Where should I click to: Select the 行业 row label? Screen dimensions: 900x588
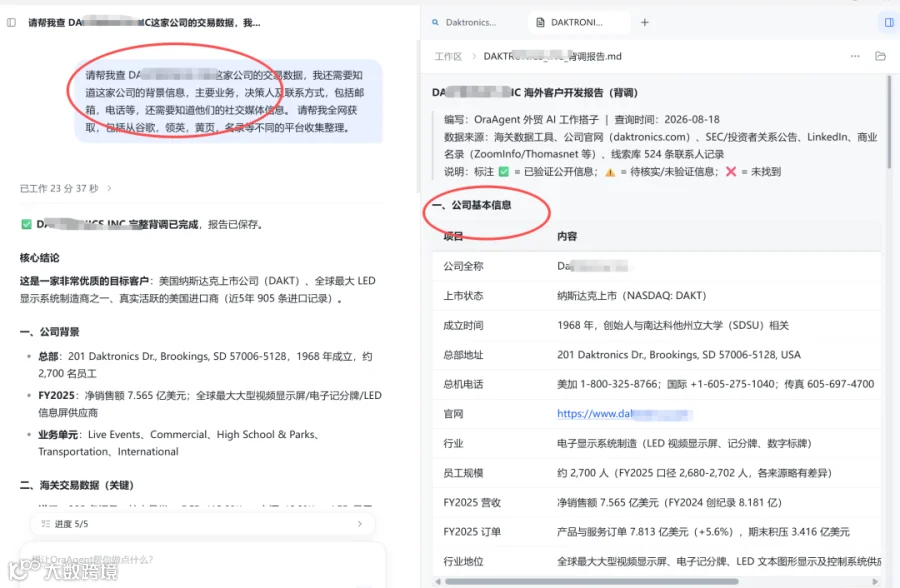(x=453, y=443)
